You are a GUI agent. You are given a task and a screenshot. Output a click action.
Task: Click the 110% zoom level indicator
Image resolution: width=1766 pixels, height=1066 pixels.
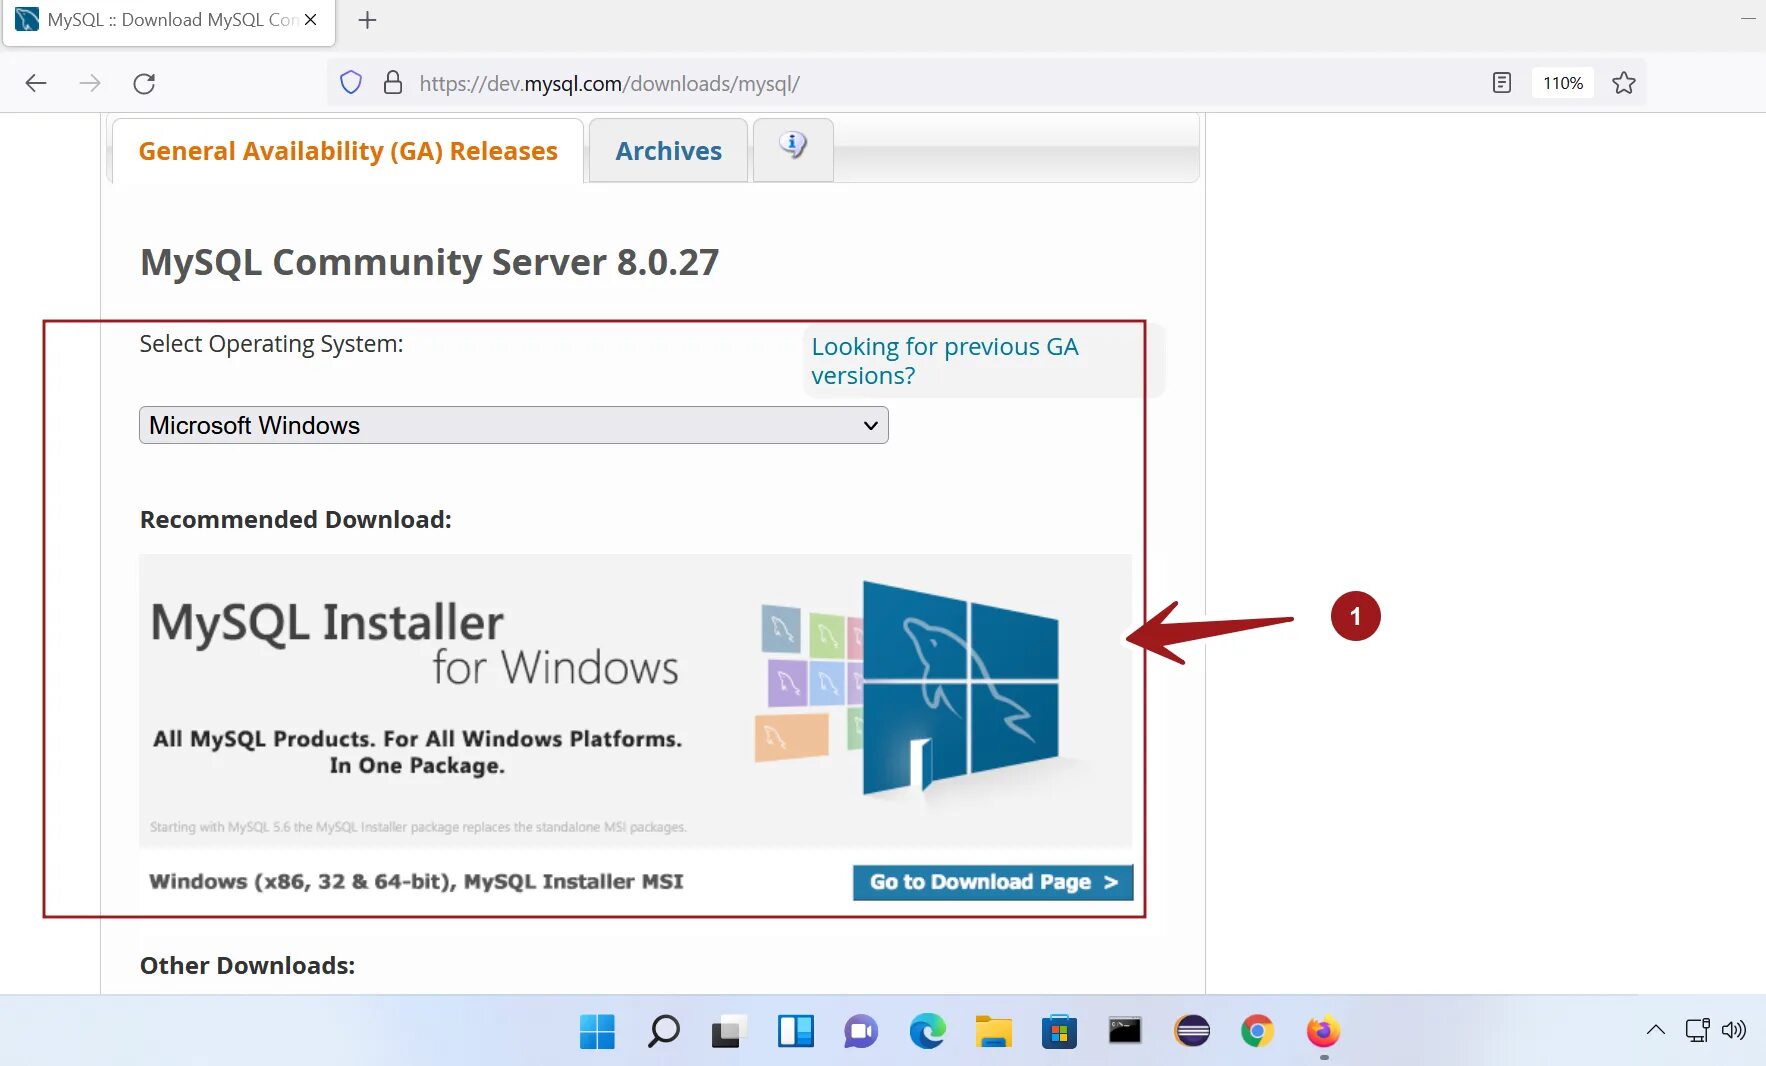coord(1562,83)
